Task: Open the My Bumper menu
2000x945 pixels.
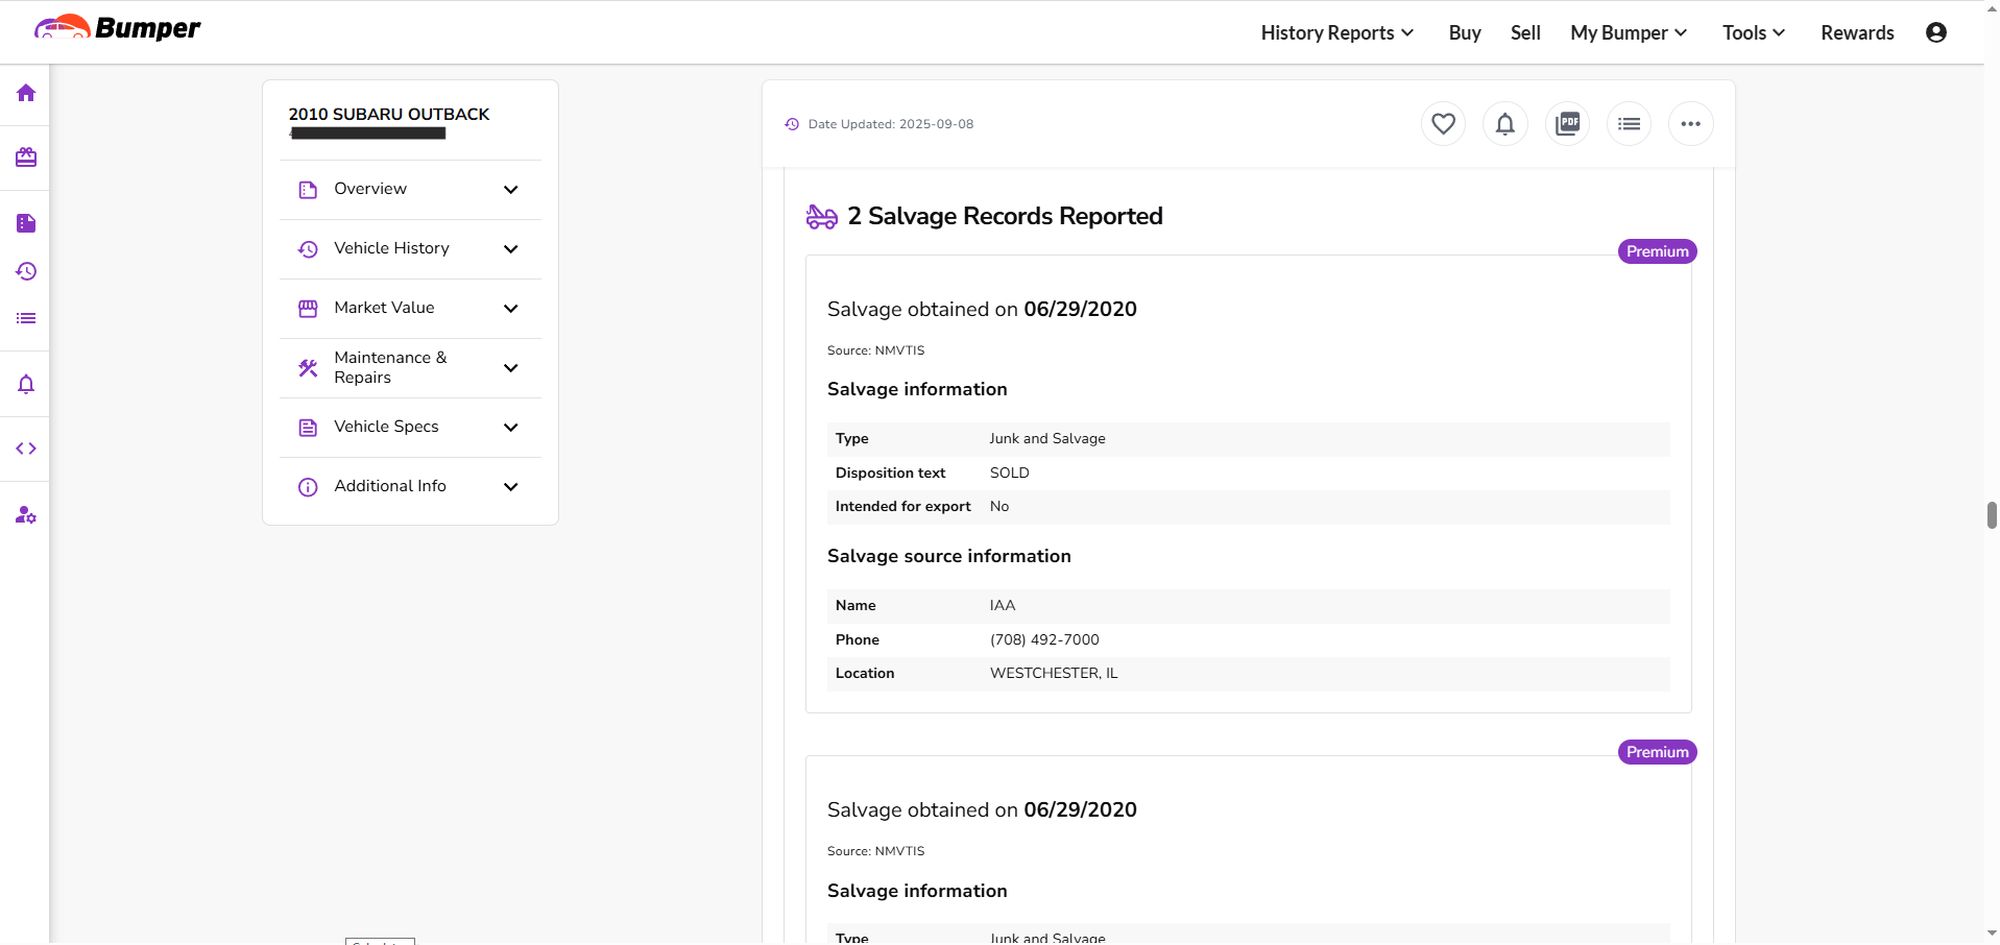Action: (1628, 33)
